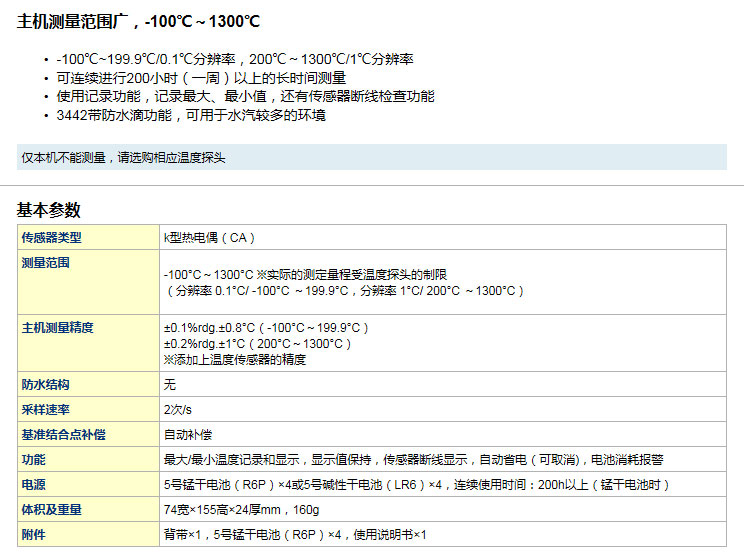The width and height of the screenshot is (744, 556).
Task: Click the bullet about 0.1℃ and 1℃ 分辨率
Action: (235, 59)
